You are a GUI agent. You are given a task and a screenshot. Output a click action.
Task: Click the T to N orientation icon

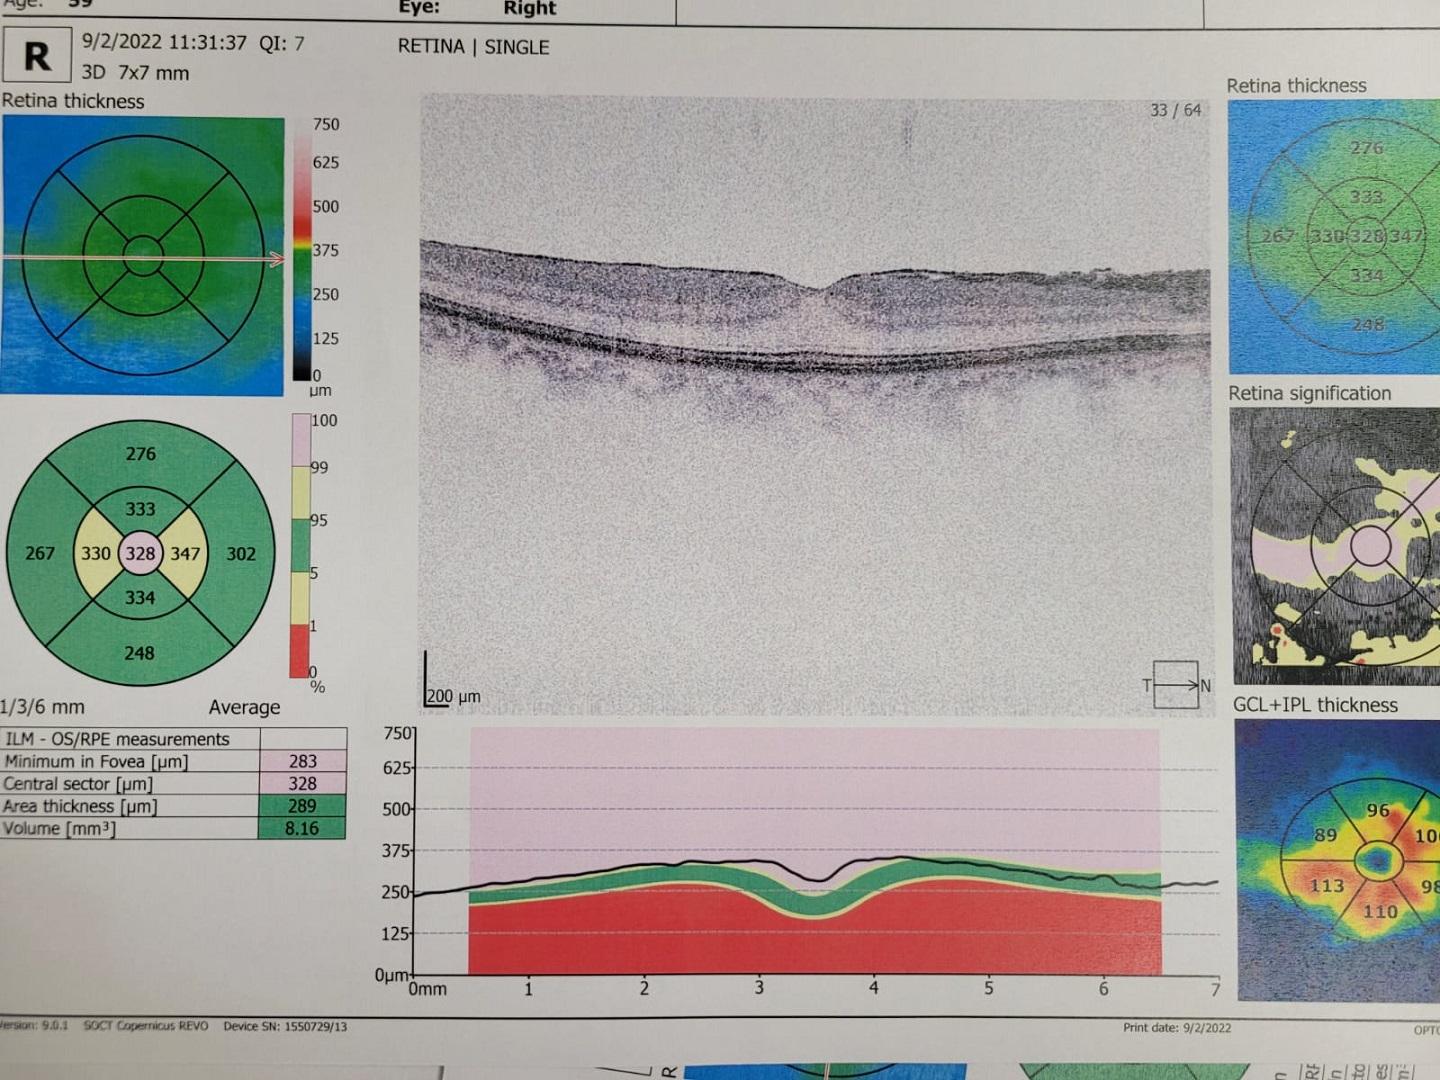click(1176, 685)
